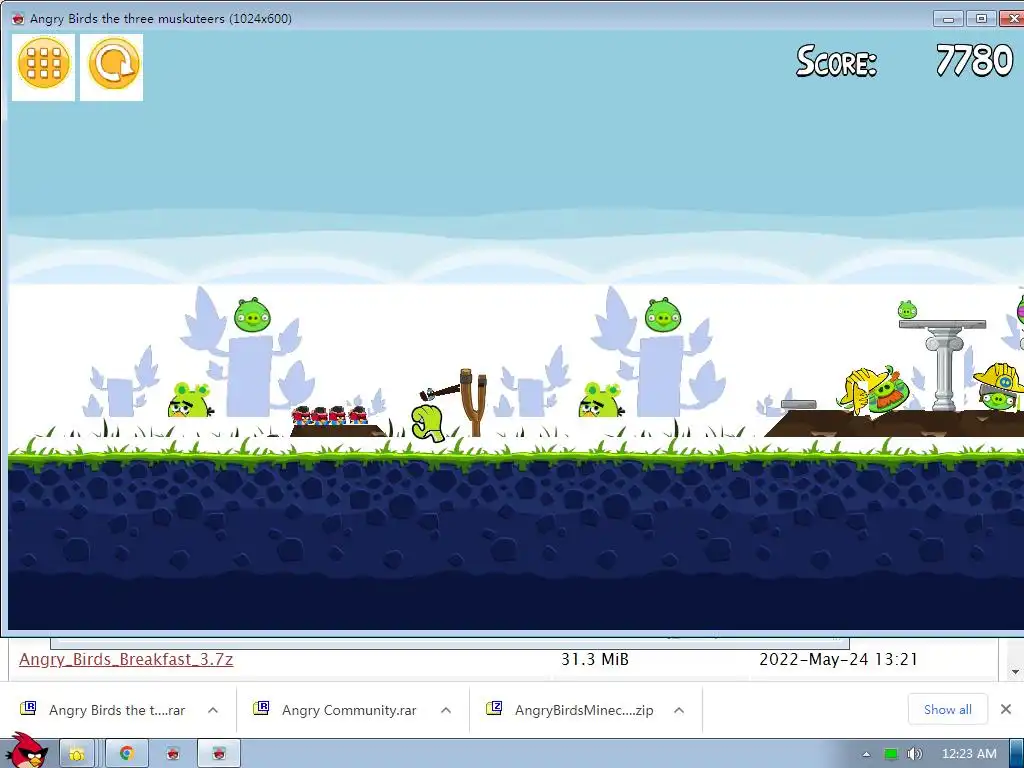Click the green pig atop center-right pillar
The image size is (1024, 768).
click(x=663, y=315)
